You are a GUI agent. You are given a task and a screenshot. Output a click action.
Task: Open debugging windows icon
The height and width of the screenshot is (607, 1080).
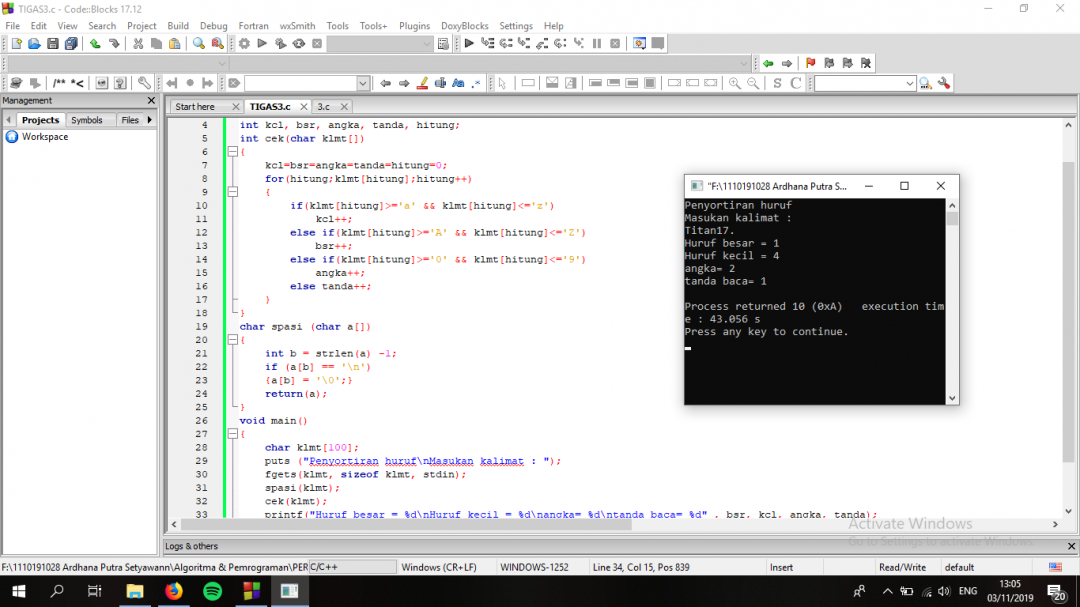coord(639,43)
